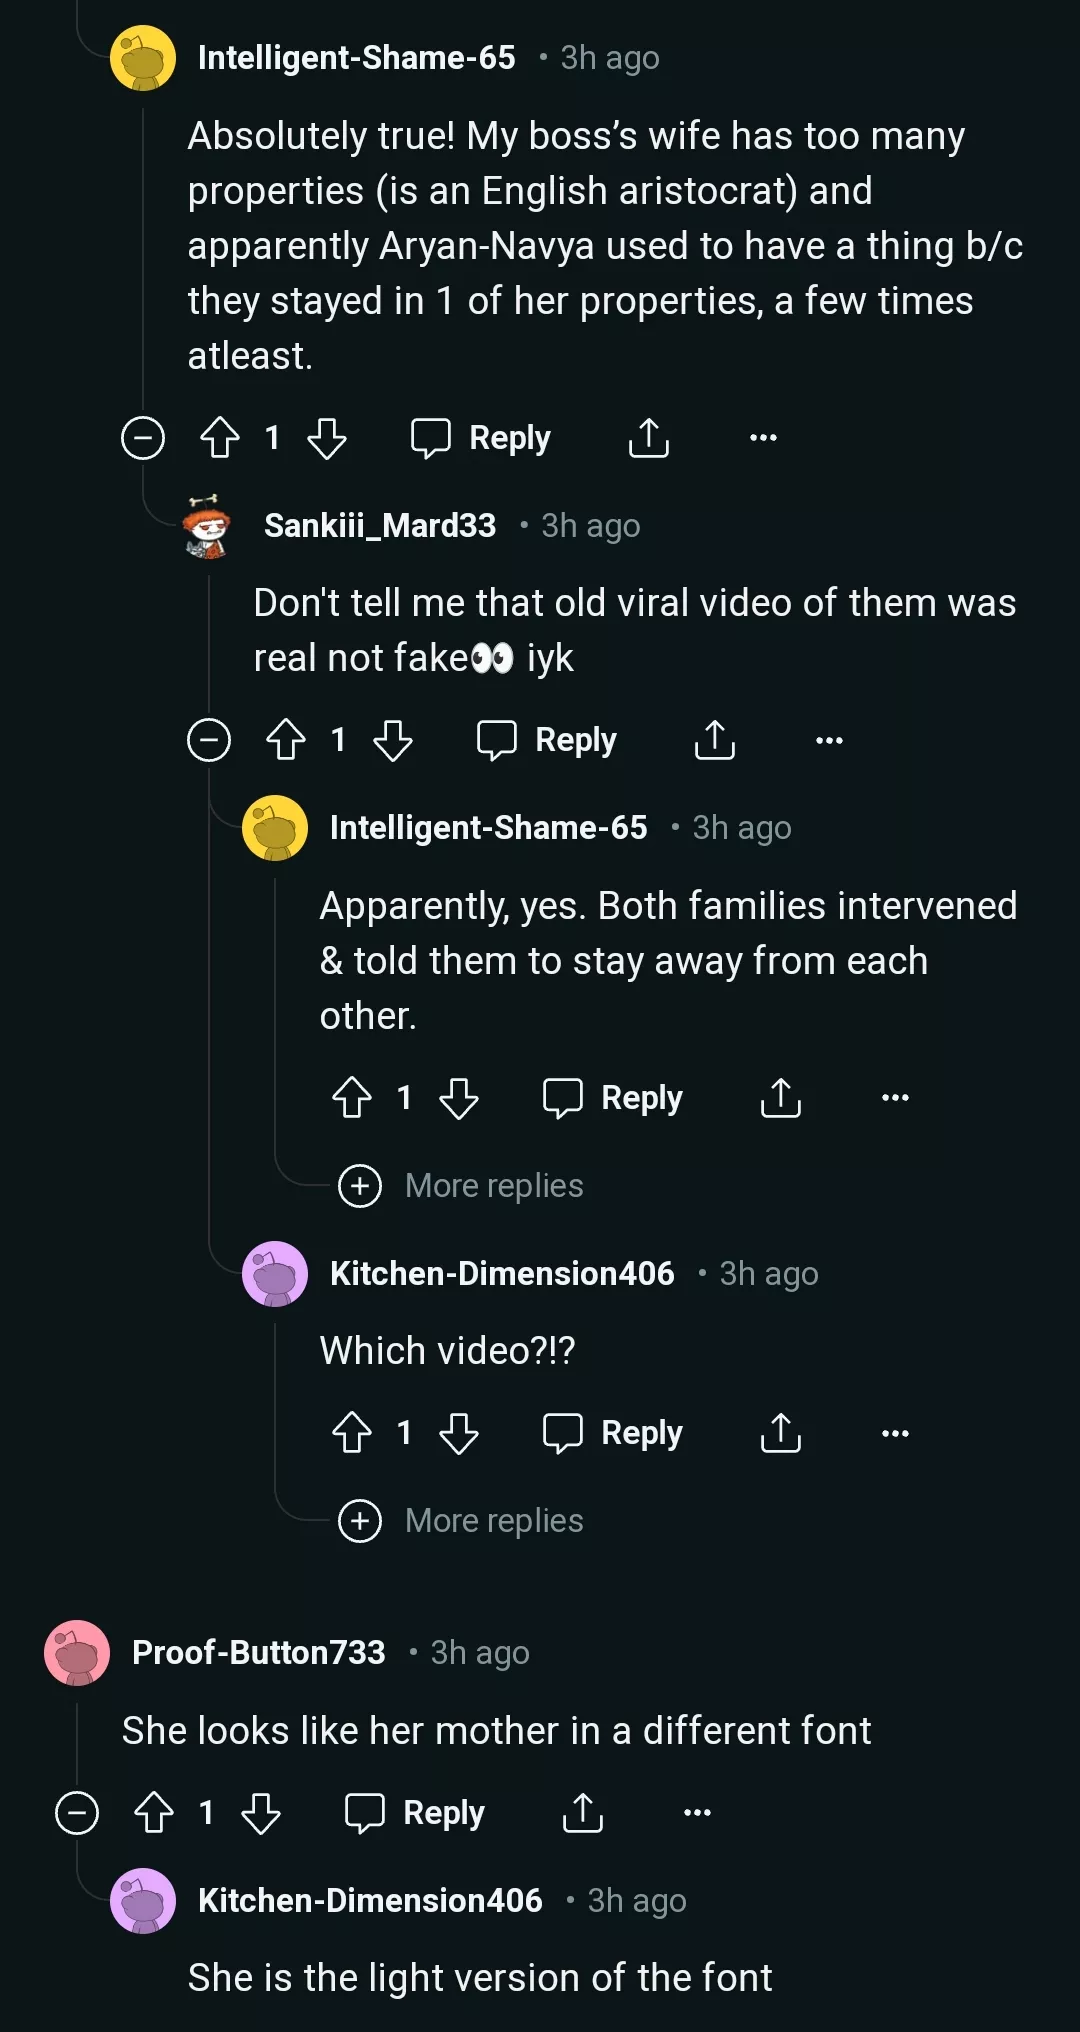Upvote the Aryan-Navya properties comment
Screen dimensions: 1080x2032
[220, 438]
